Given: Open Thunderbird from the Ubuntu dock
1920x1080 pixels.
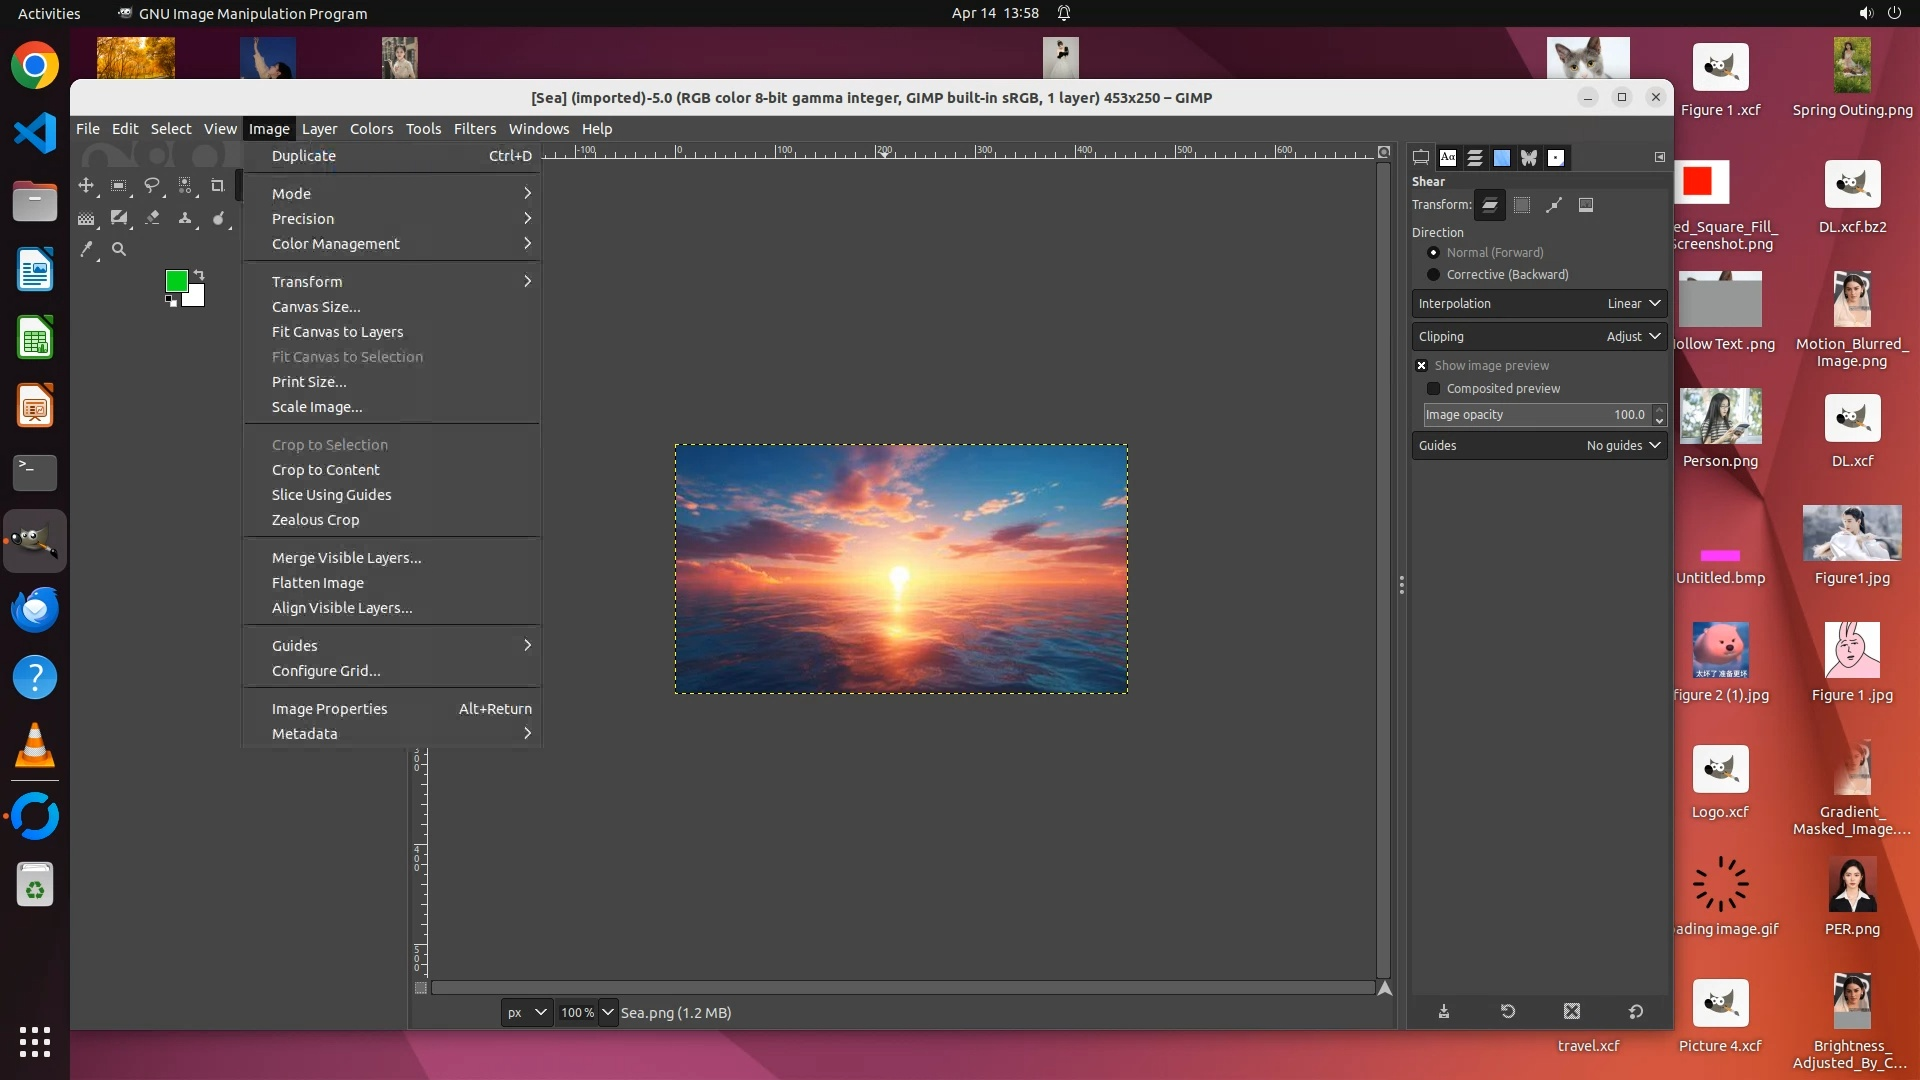Looking at the screenshot, I should [35, 609].
